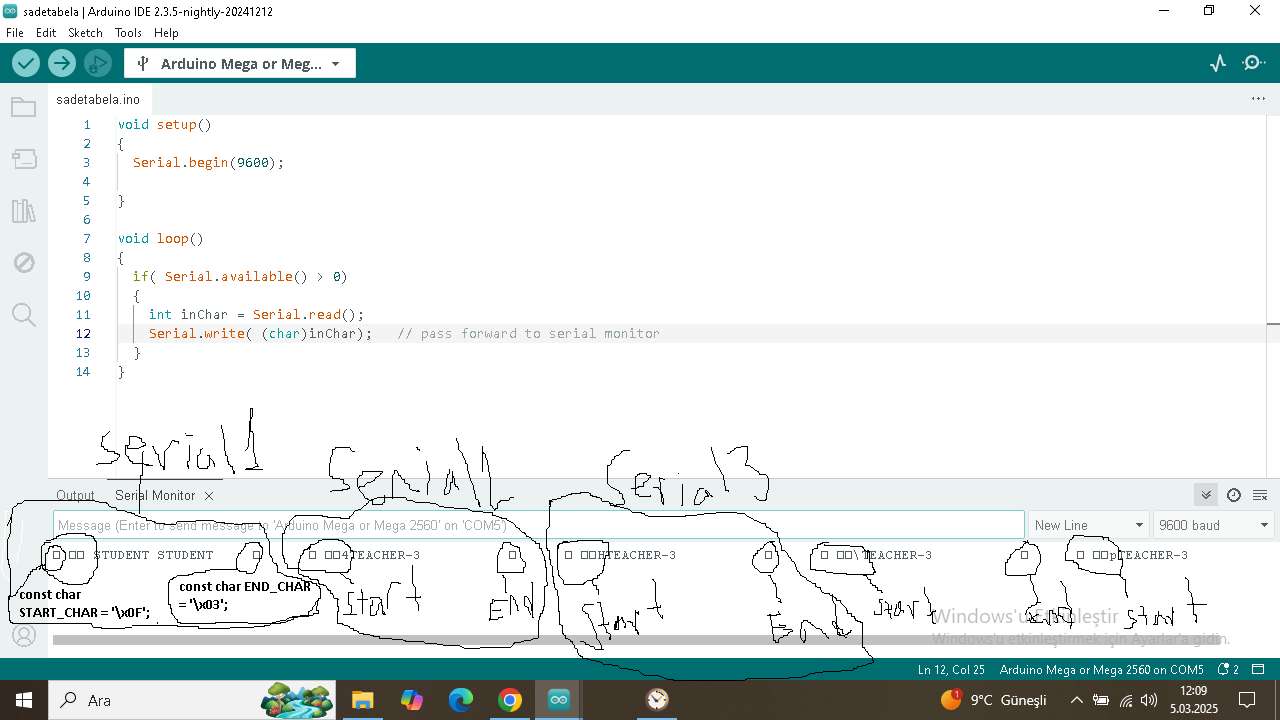This screenshot has height=720, width=1280.
Task: Toggle the Serial Monitor panel from the toolbar
Action: (1252, 62)
